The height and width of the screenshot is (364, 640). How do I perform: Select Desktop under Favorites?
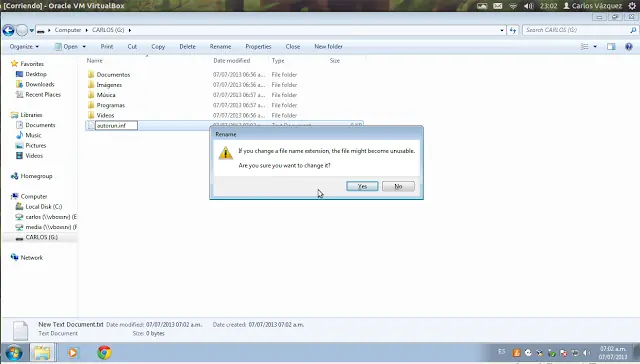coord(36,74)
